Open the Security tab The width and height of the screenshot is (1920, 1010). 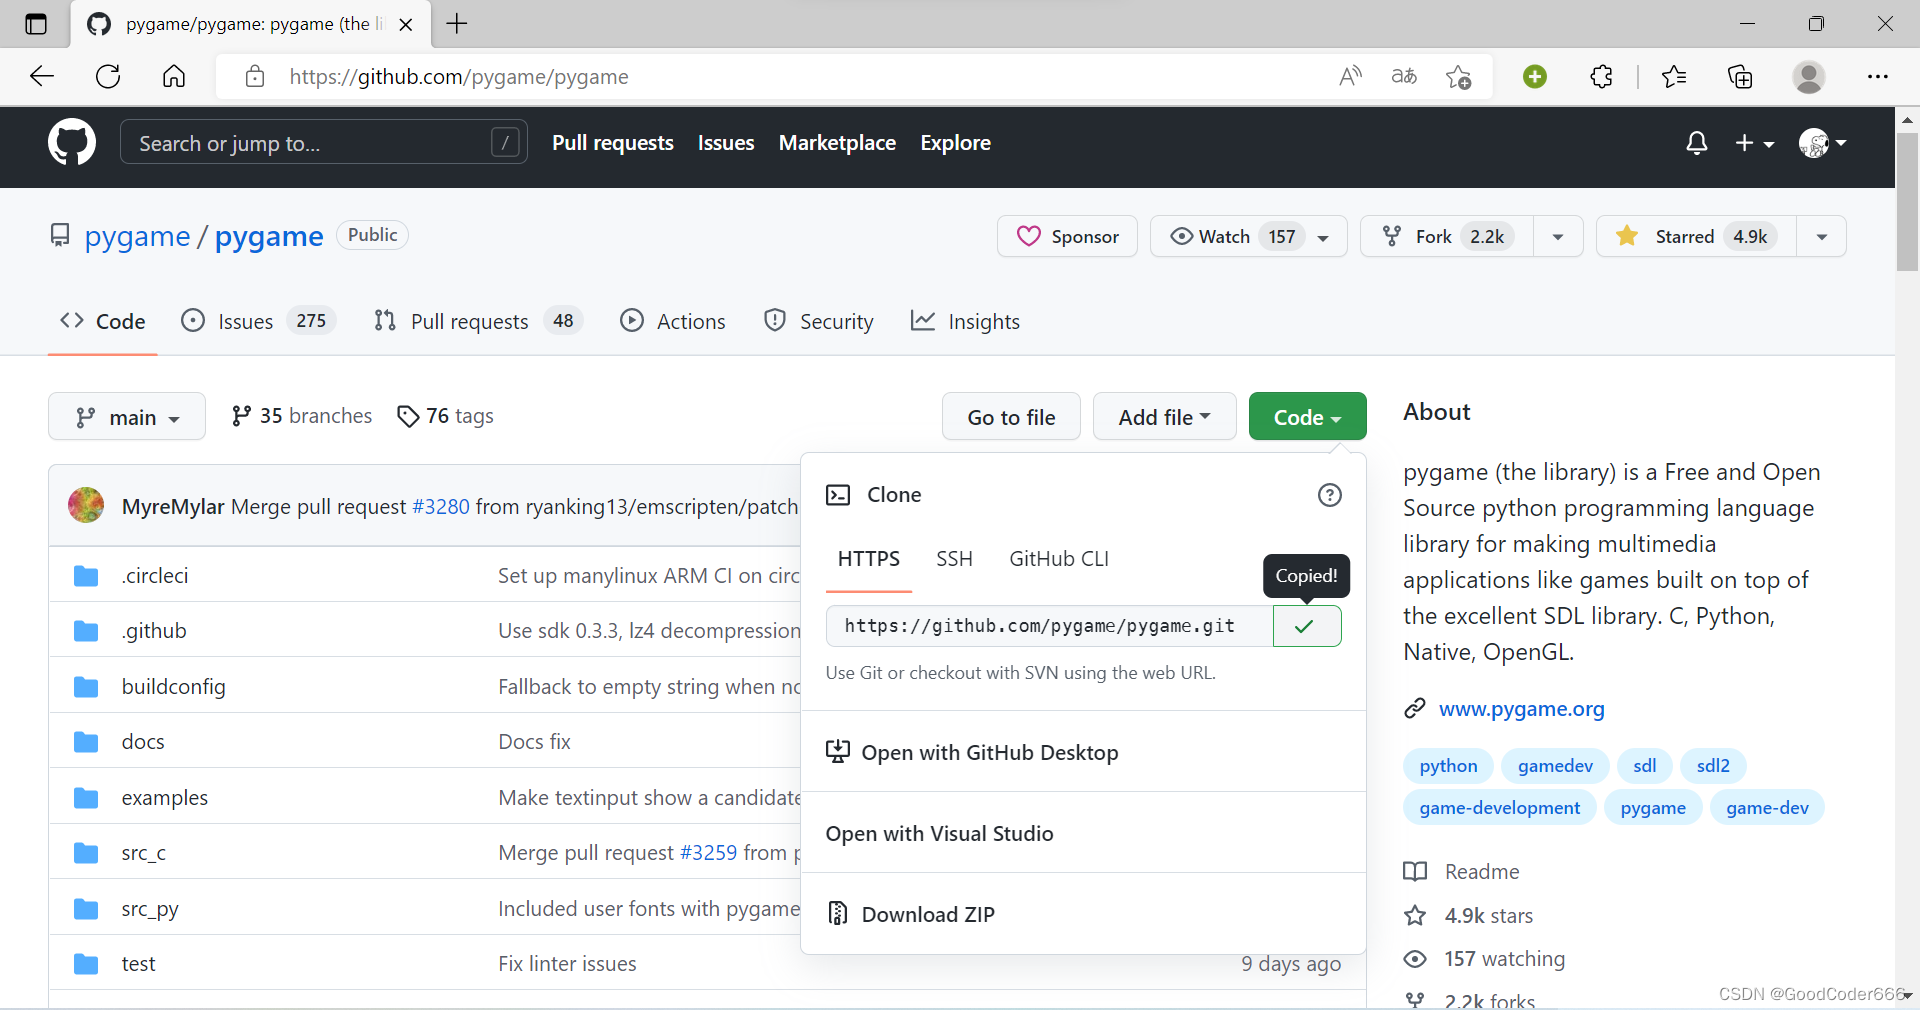point(818,321)
